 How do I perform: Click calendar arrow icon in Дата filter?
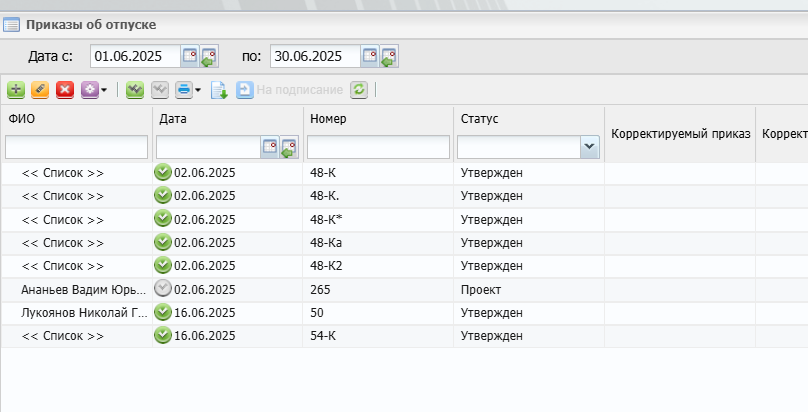point(289,147)
